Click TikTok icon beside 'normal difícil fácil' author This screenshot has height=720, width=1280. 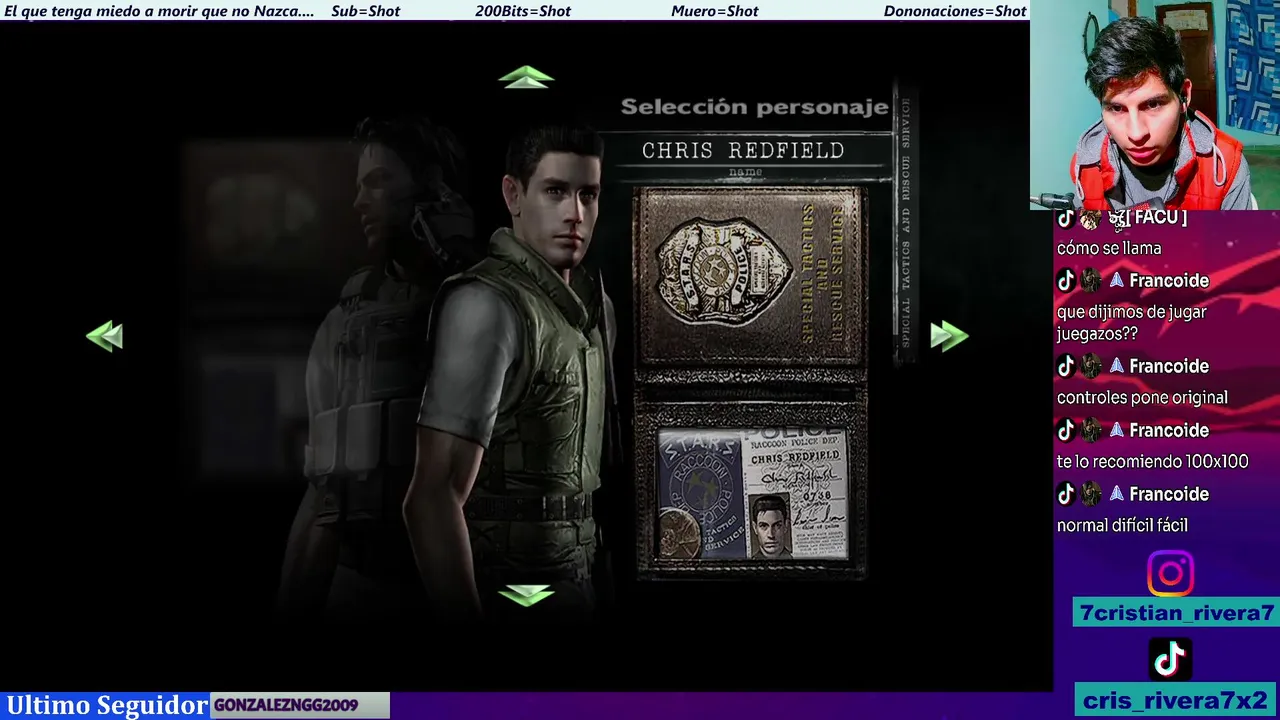coord(1066,495)
